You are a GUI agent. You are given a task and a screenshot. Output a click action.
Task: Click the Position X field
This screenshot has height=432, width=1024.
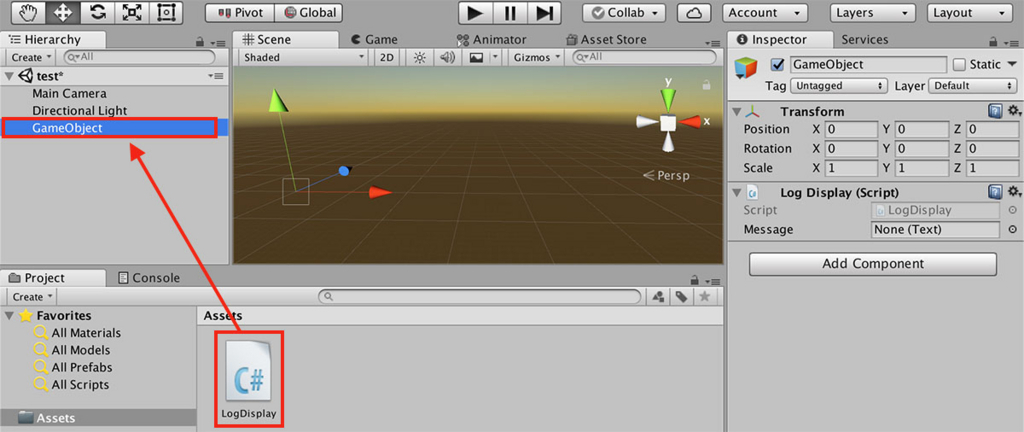coord(851,129)
